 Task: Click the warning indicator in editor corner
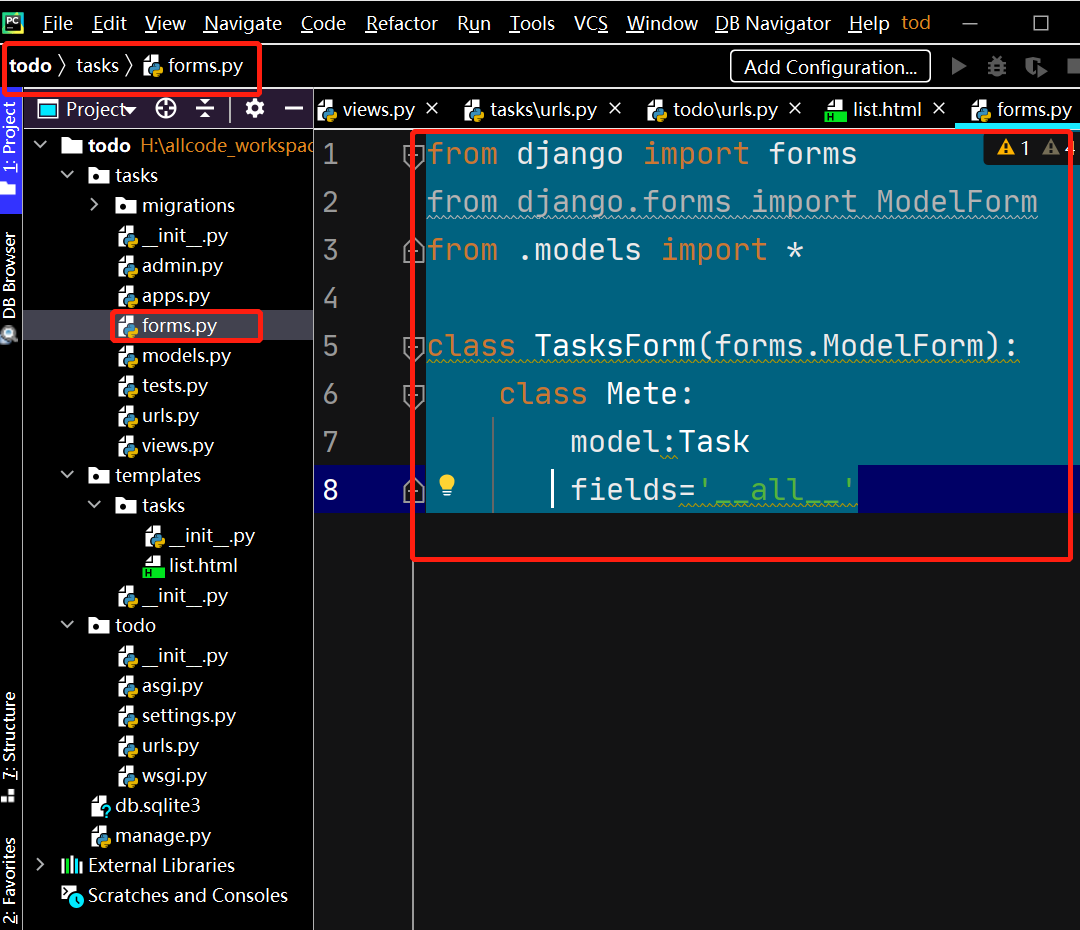tap(1014, 147)
